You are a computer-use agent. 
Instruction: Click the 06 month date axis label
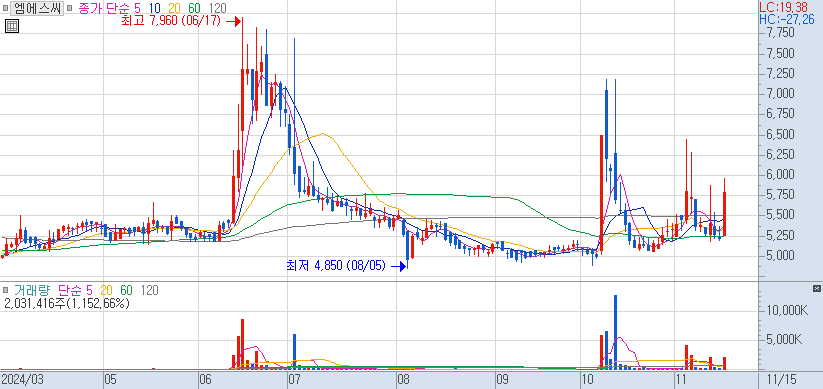(206, 380)
